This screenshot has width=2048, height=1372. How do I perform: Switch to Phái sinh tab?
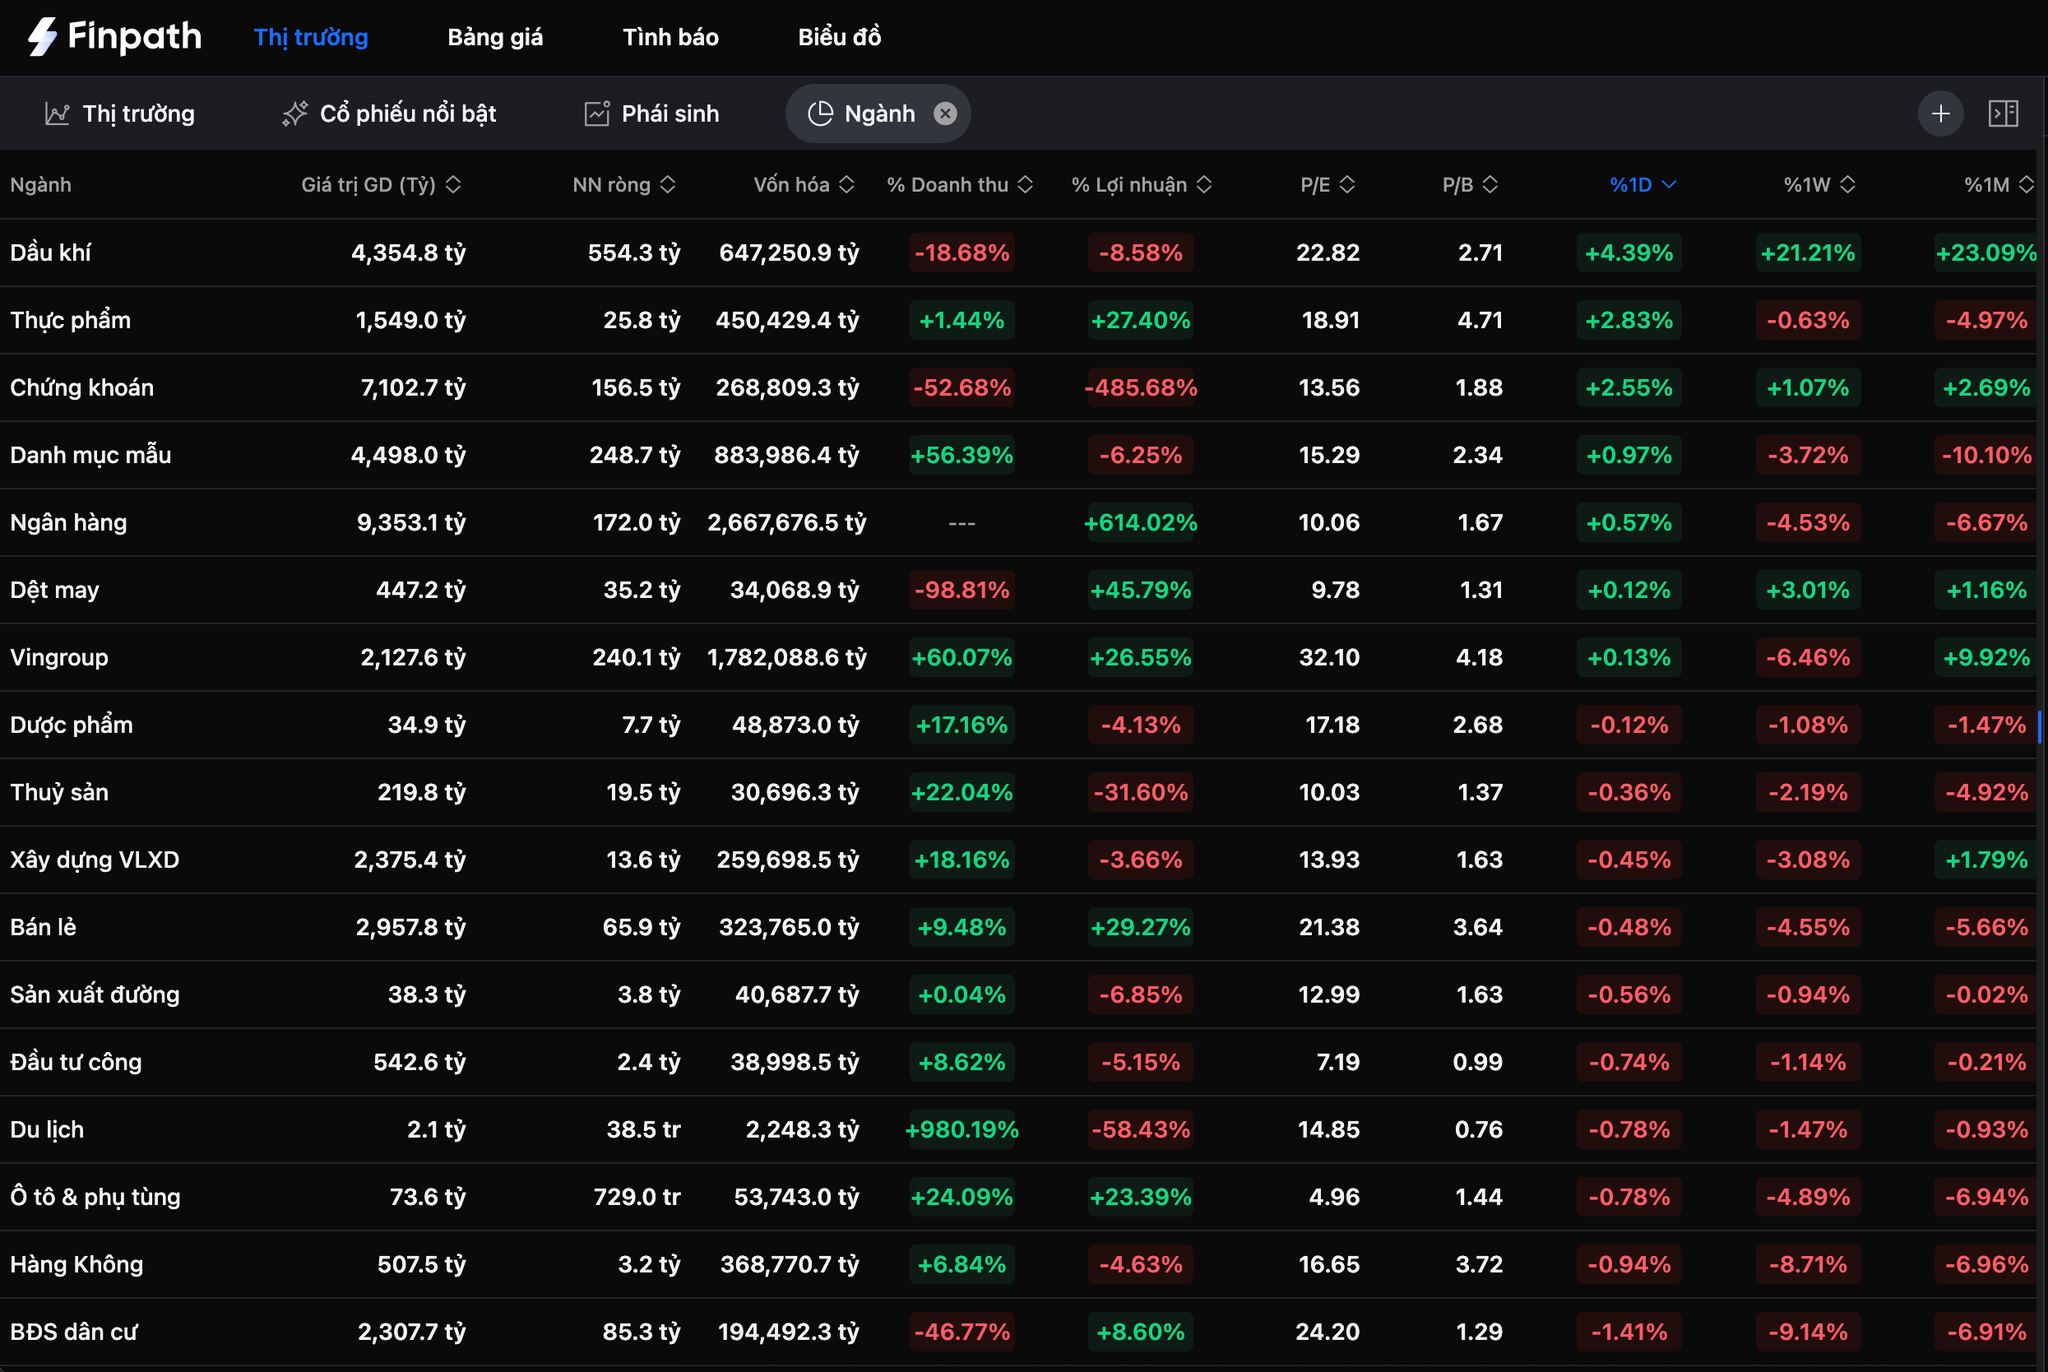point(651,114)
